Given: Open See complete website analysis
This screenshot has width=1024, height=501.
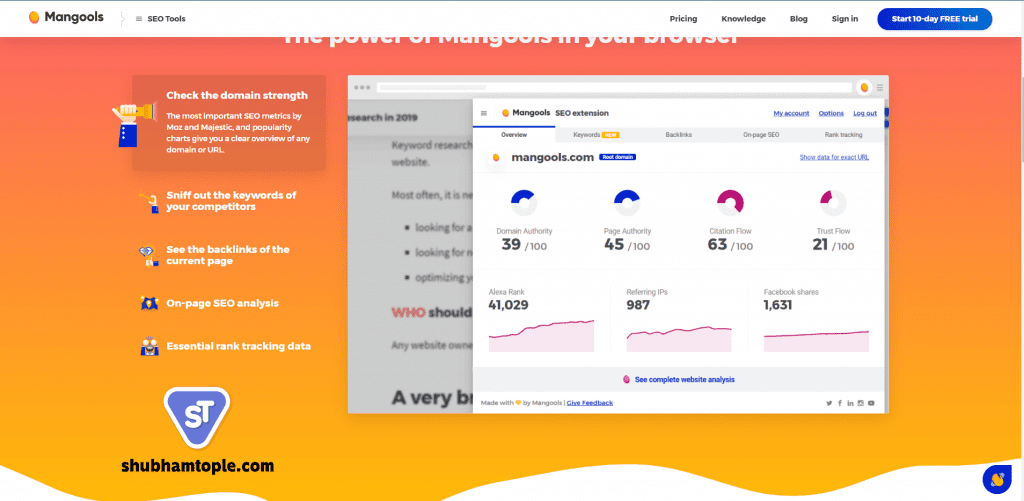Looking at the screenshot, I should (x=679, y=380).
